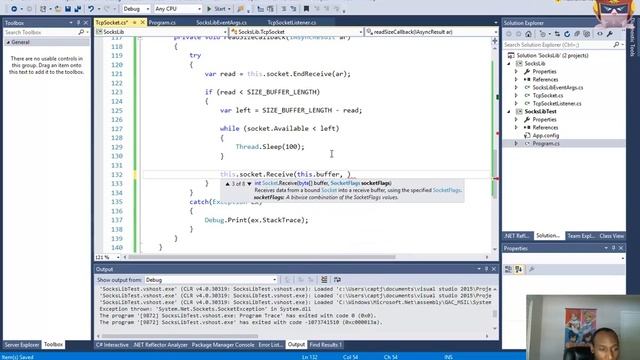Click the Undo arrow icon

click(91, 9)
